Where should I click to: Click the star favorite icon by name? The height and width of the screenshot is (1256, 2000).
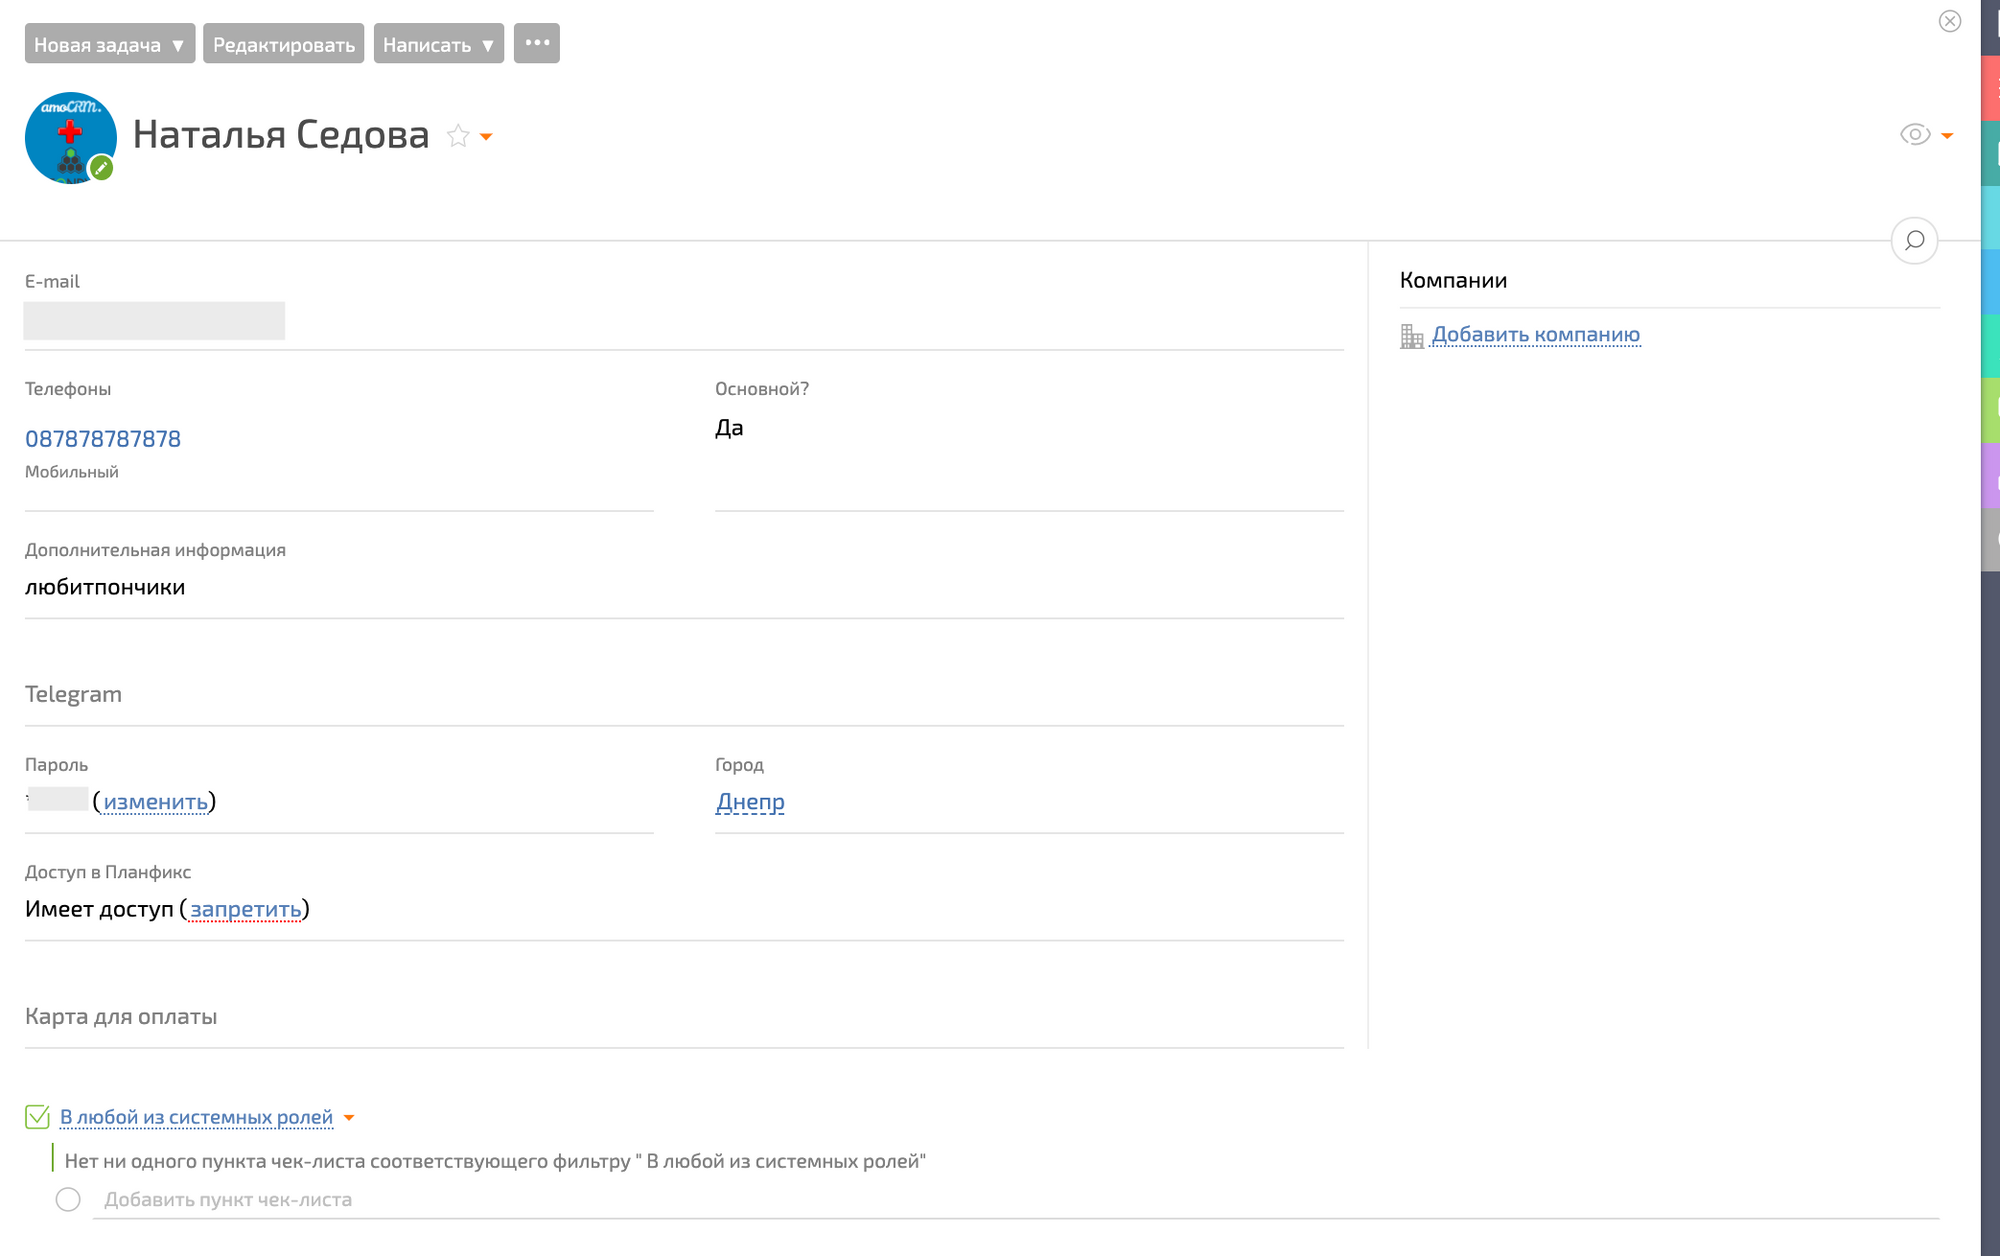coord(458,136)
